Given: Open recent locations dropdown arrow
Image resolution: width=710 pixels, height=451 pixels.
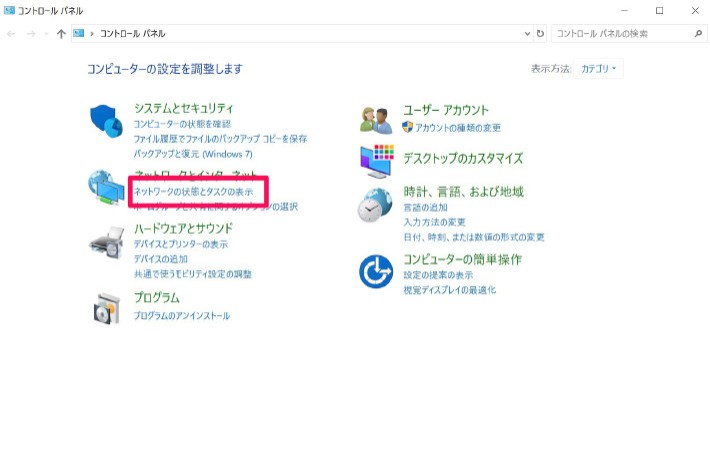Looking at the screenshot, I should click(x=46, y=34).
